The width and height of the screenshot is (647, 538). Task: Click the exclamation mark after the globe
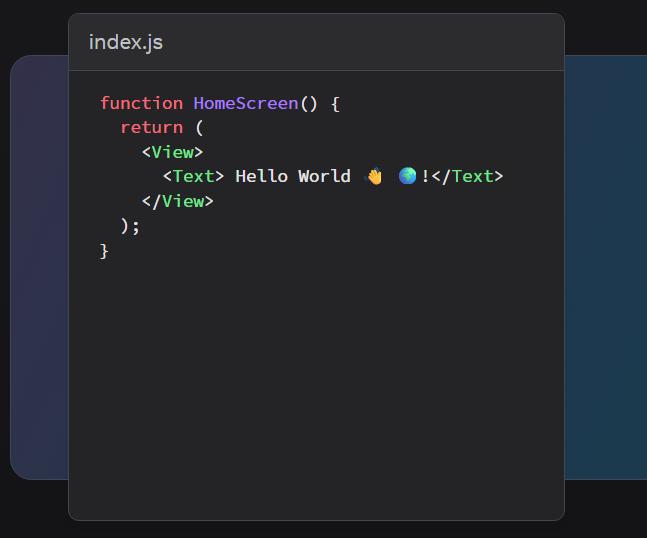425,176
